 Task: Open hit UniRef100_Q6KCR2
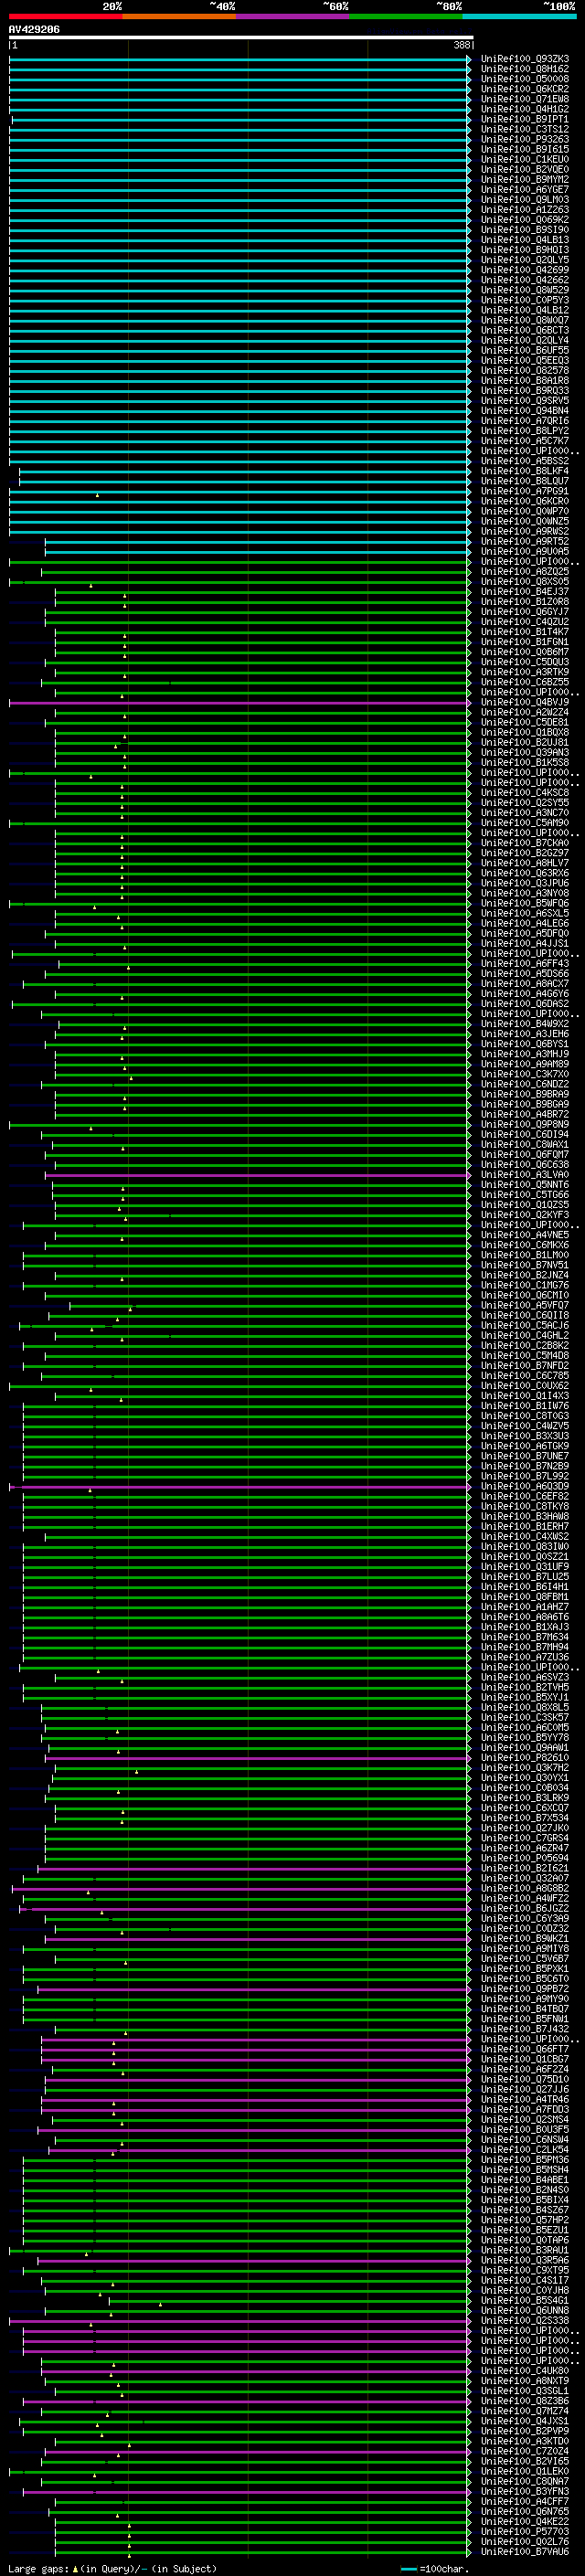click(525, 89)
